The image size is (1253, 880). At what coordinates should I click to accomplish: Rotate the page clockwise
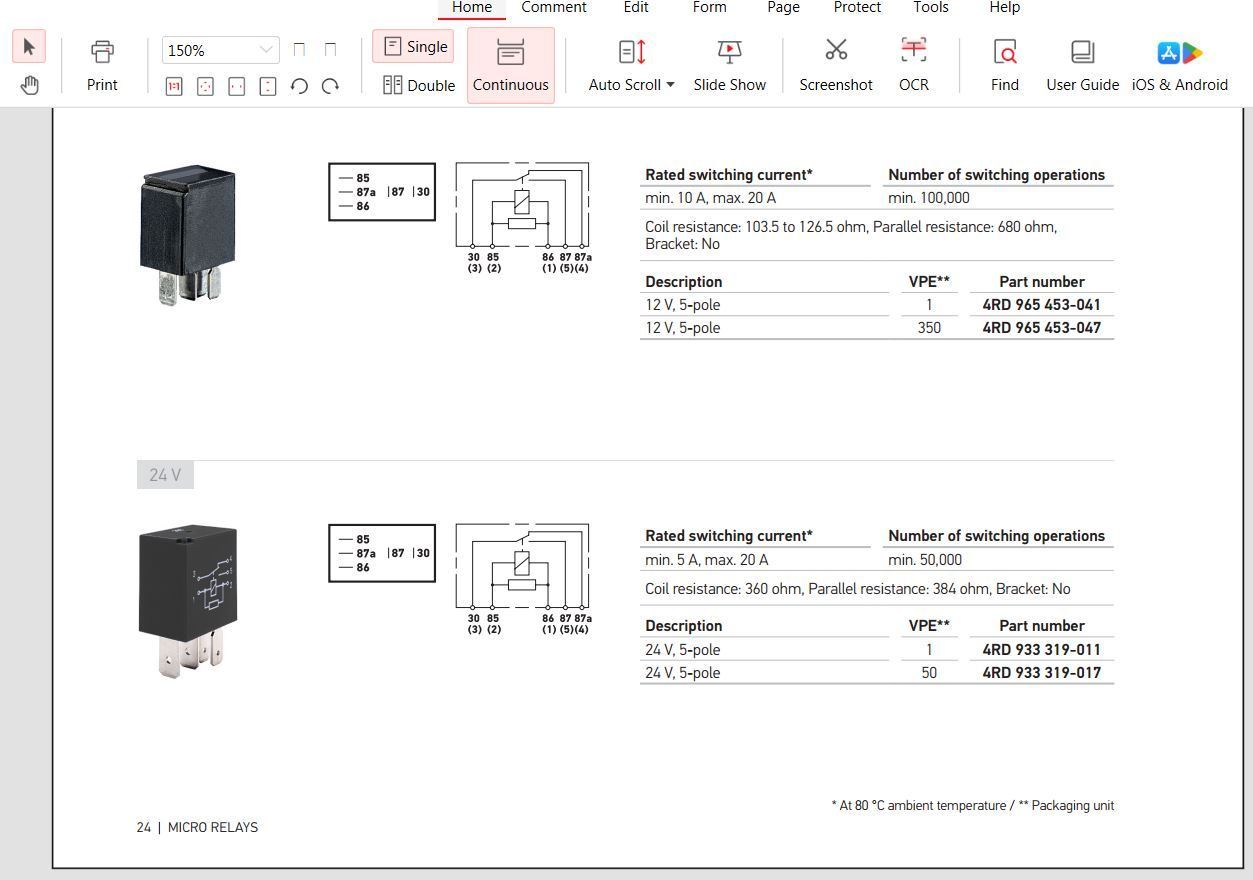tap(330, 87)
